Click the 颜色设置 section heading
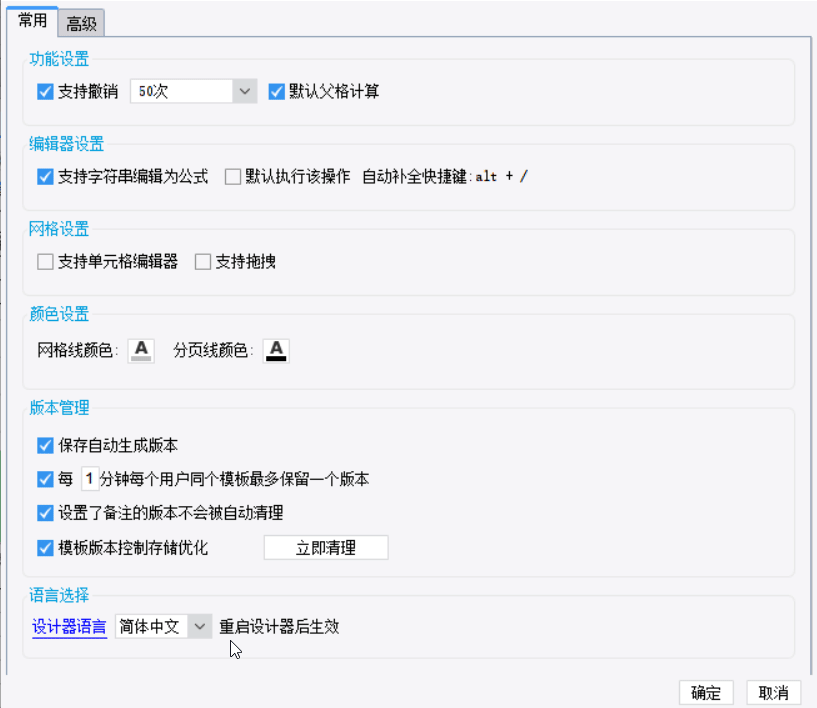Viewport: 817px width, 708px height. (59, 314)
